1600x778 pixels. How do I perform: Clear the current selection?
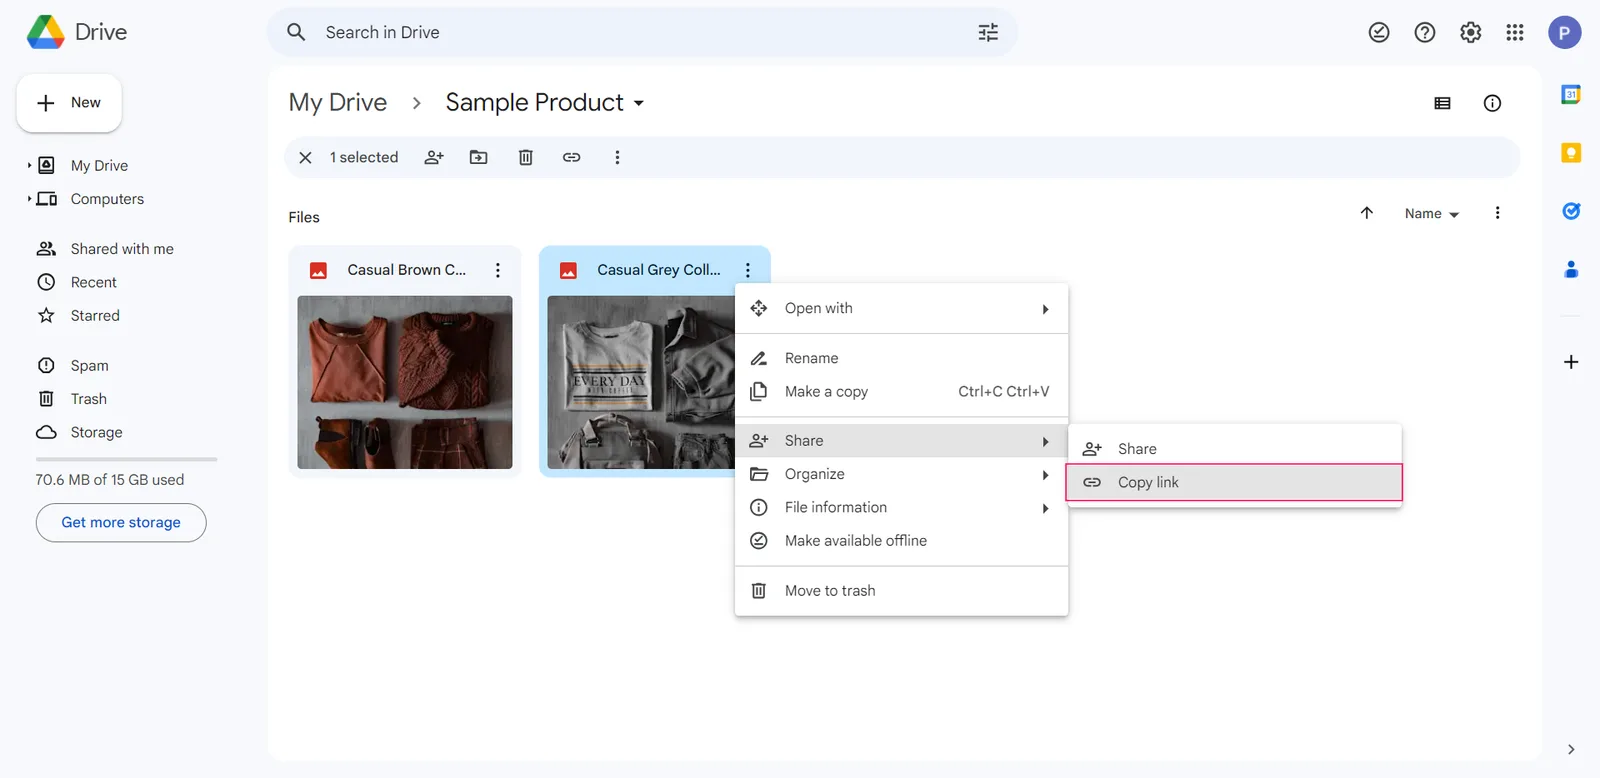(x=306, y=158)
